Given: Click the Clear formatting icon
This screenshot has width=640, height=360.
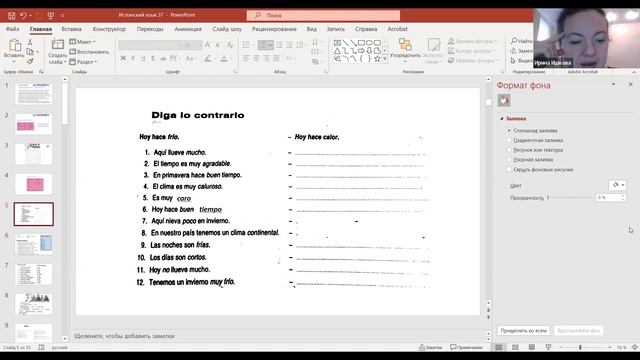Looking at the screenshot, I should [230, 45].
